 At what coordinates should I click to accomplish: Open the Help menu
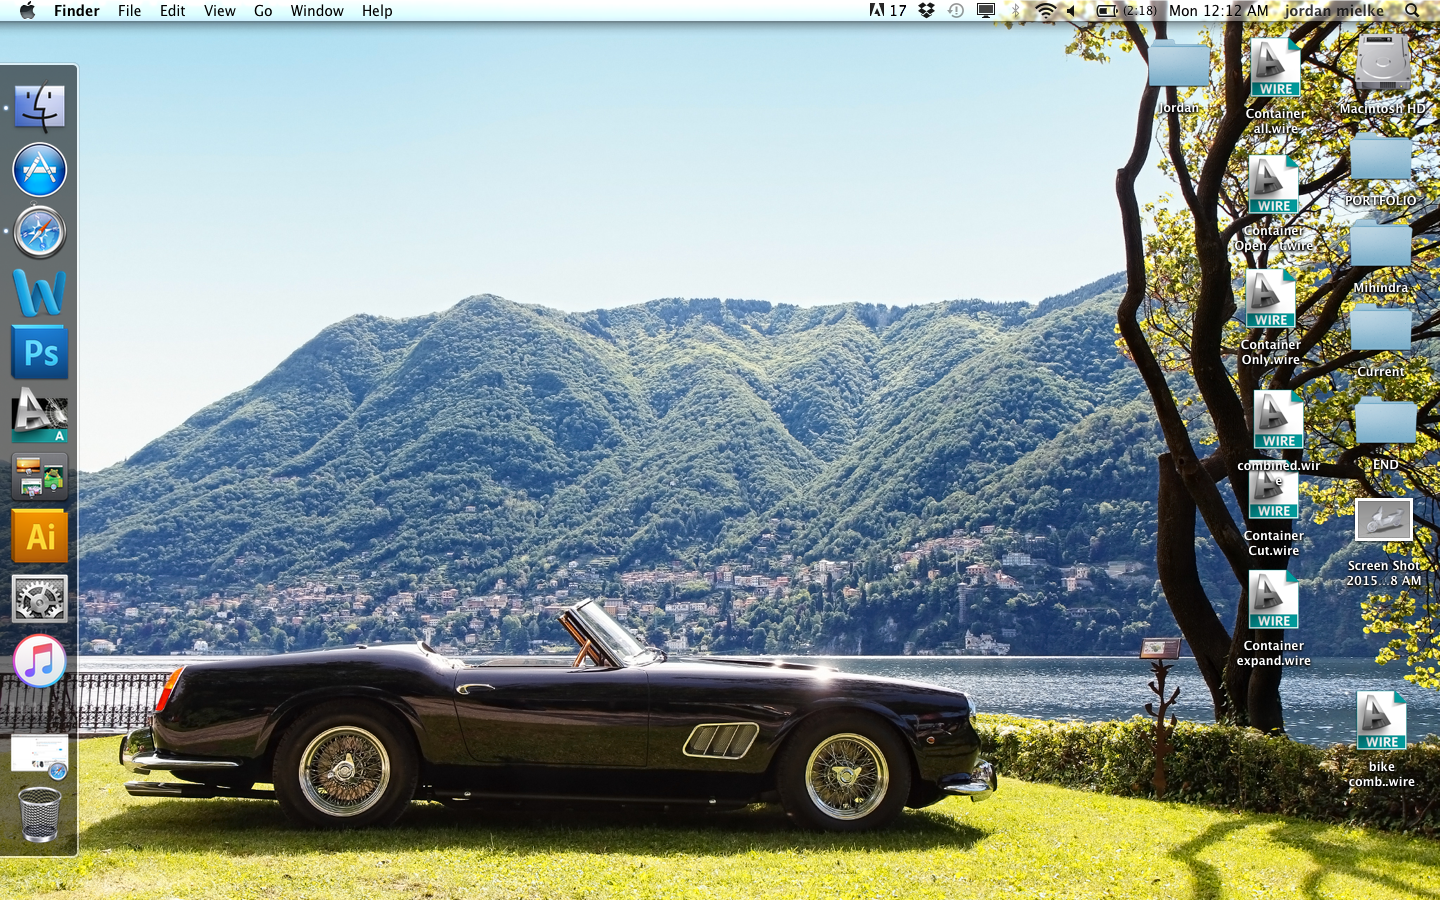pos(377,11)
